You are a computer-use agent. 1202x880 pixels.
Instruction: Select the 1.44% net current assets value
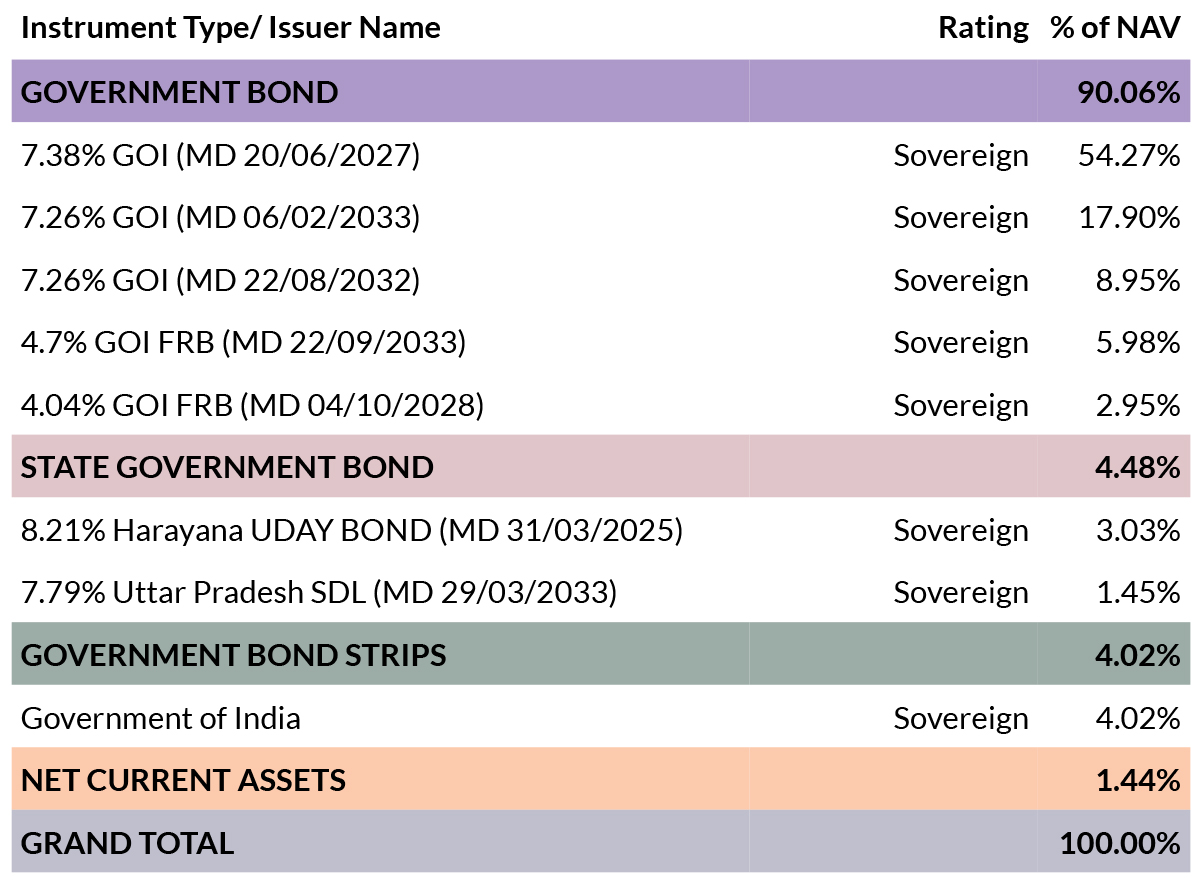click(1138, 779)
